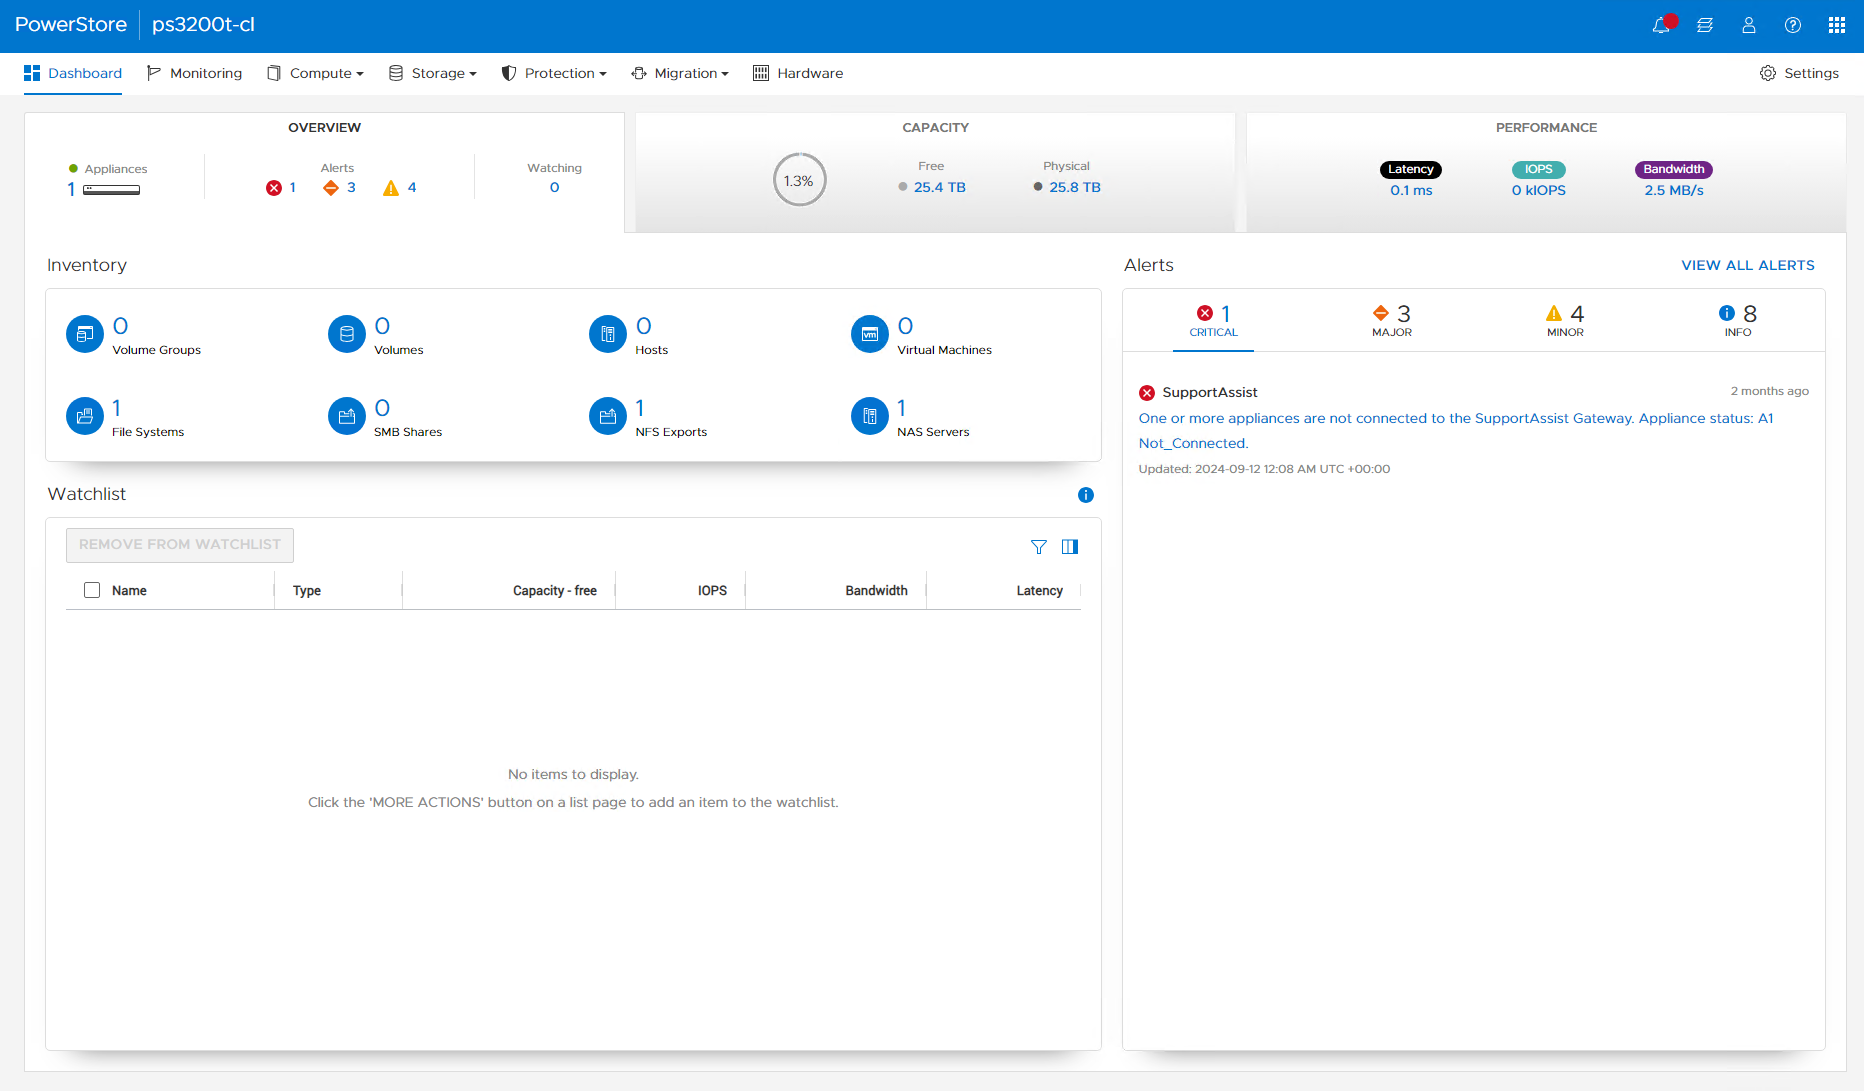Click major alert diamond icon in Overview
1864x1091 pixels.
click(x=331, y=188)
